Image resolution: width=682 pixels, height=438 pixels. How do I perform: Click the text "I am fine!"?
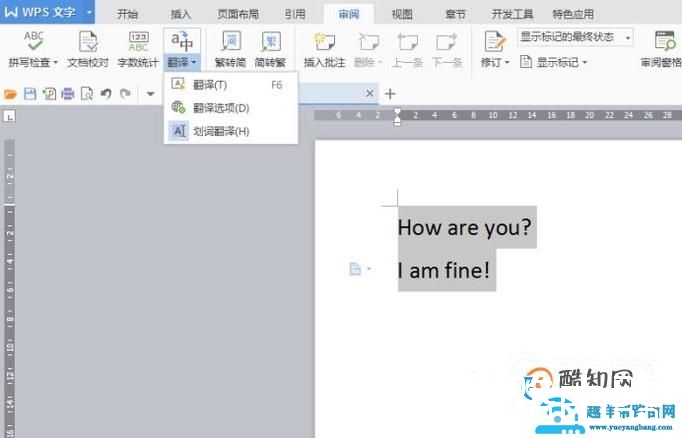pyautogui.click(x=444, y=270)
